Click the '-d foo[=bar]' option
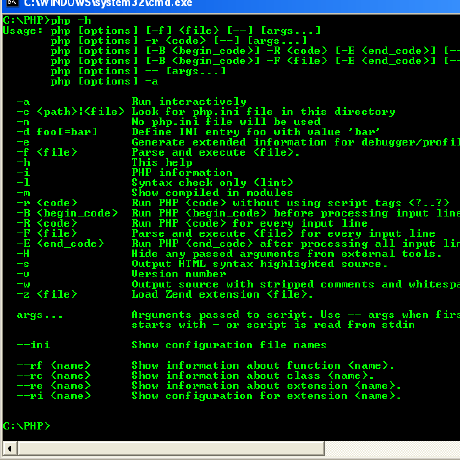Screen dimensions: 460x460 click(57, 132)
